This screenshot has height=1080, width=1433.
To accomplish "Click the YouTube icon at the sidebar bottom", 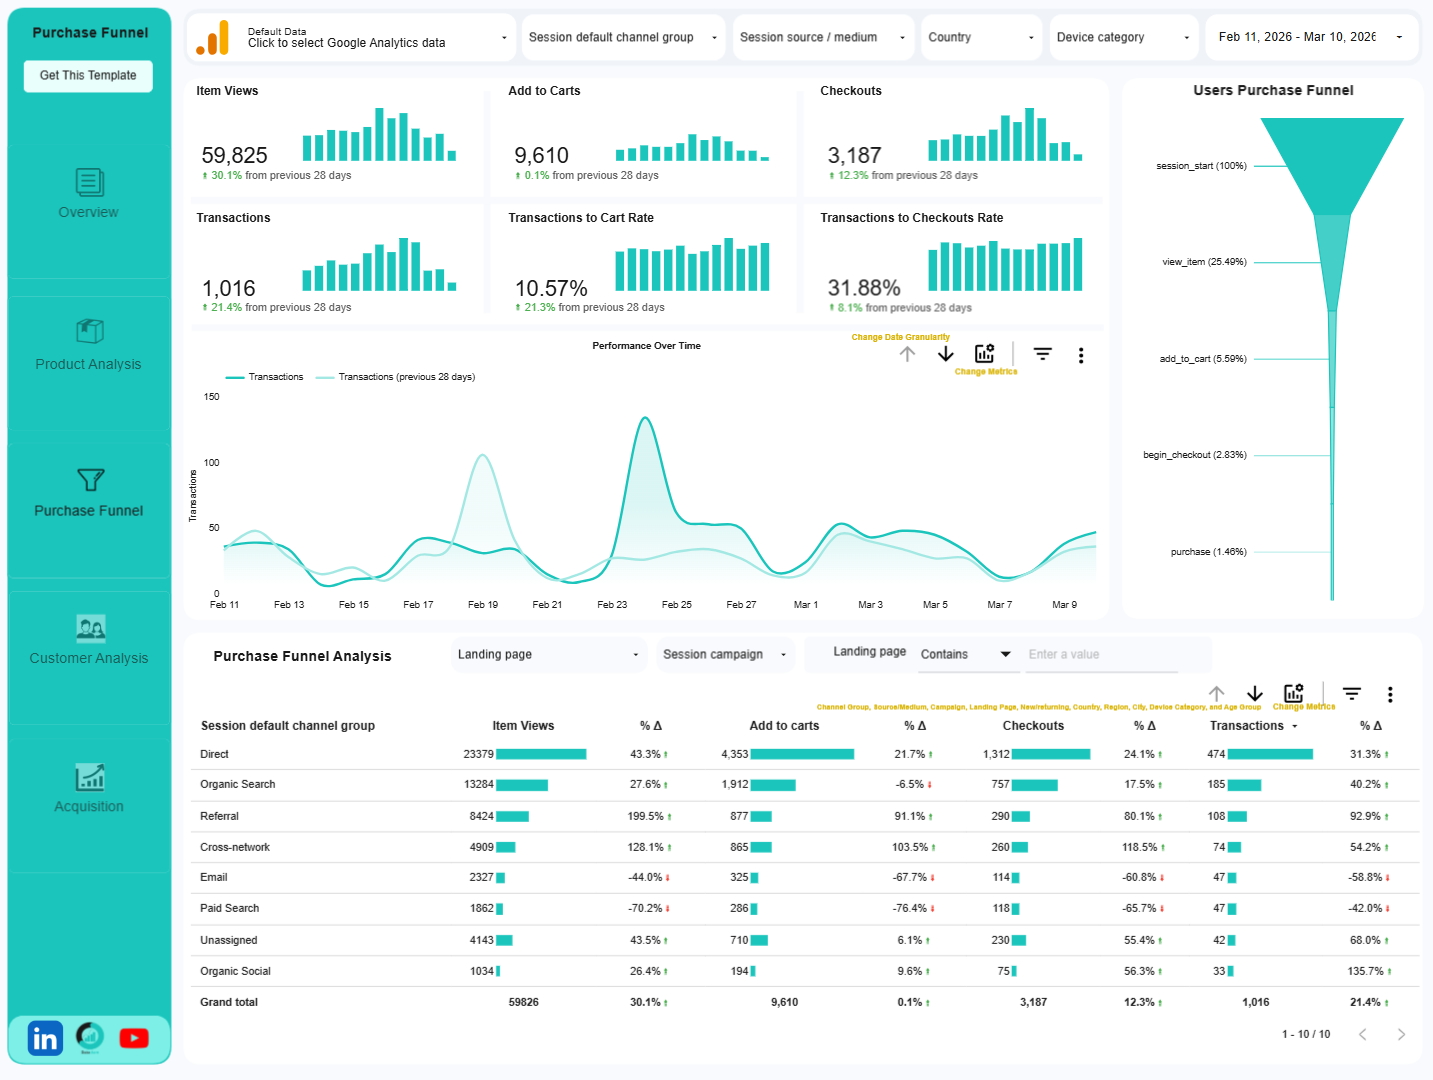I will coord(133,1038).
